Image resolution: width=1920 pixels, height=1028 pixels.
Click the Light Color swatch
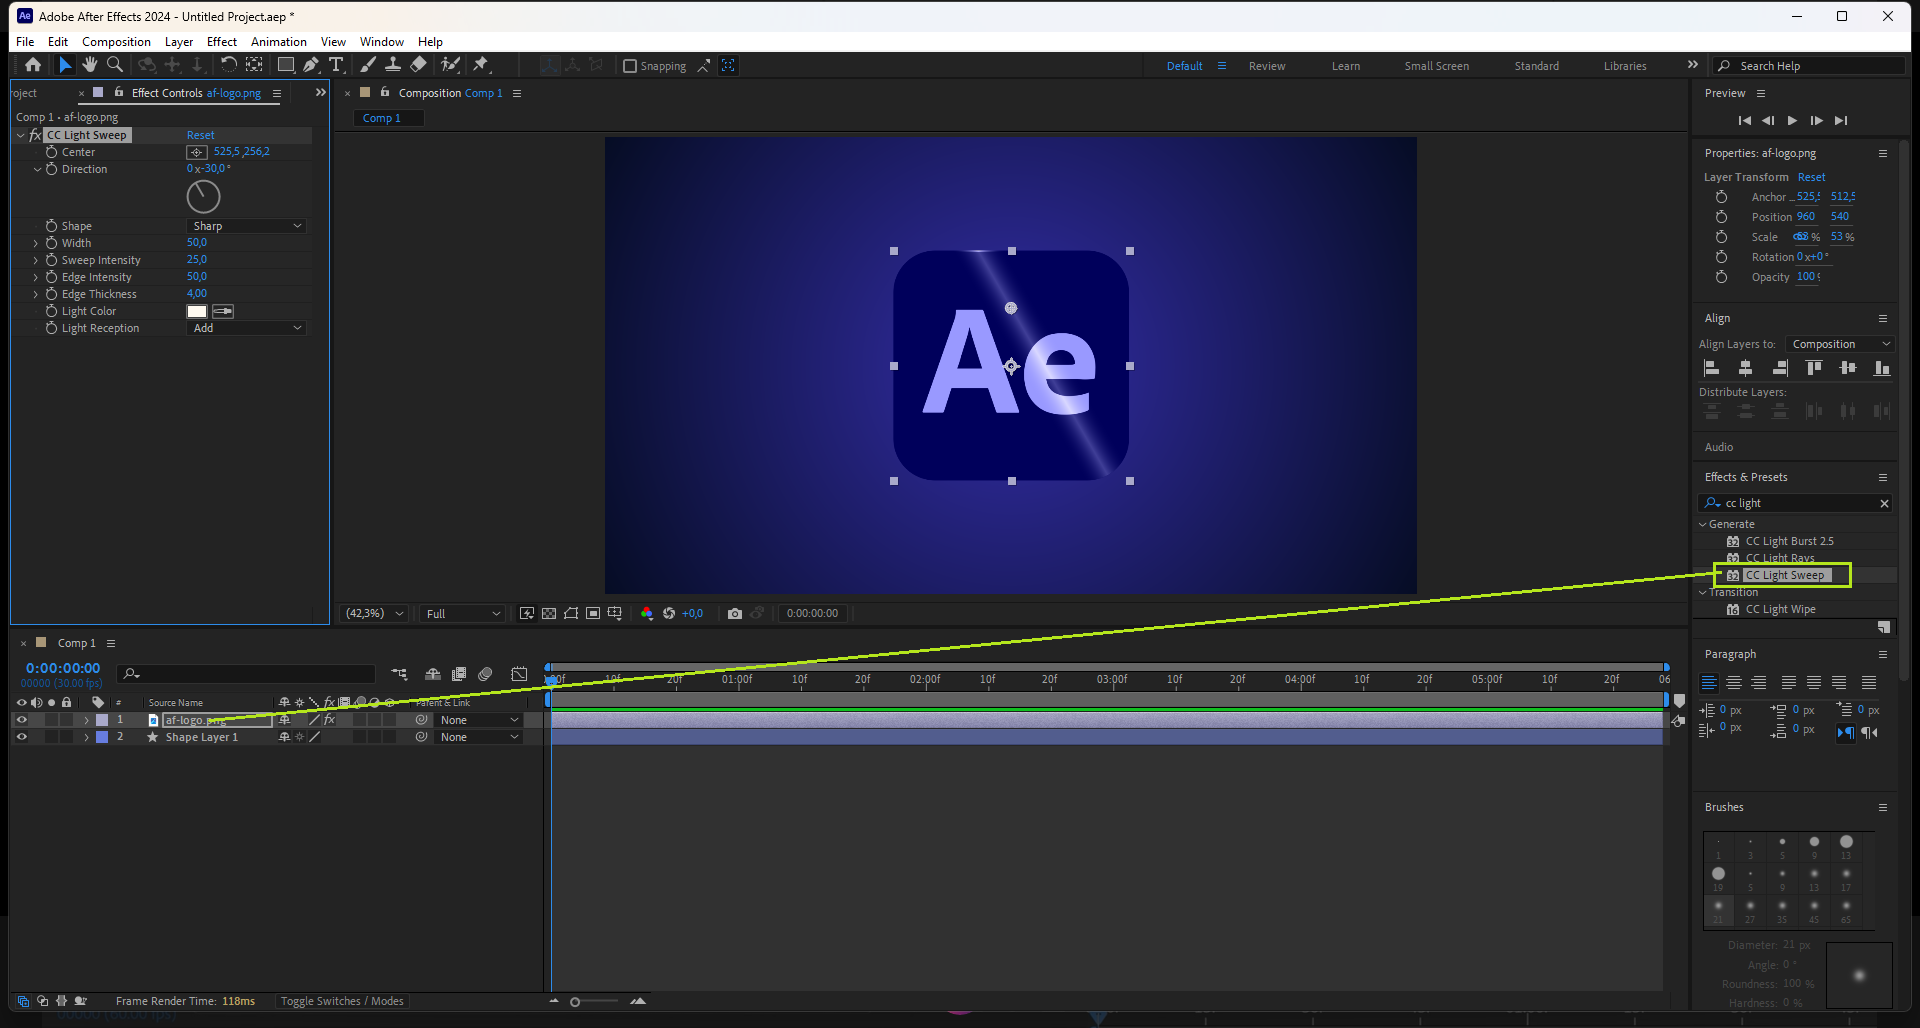(197, 311)
